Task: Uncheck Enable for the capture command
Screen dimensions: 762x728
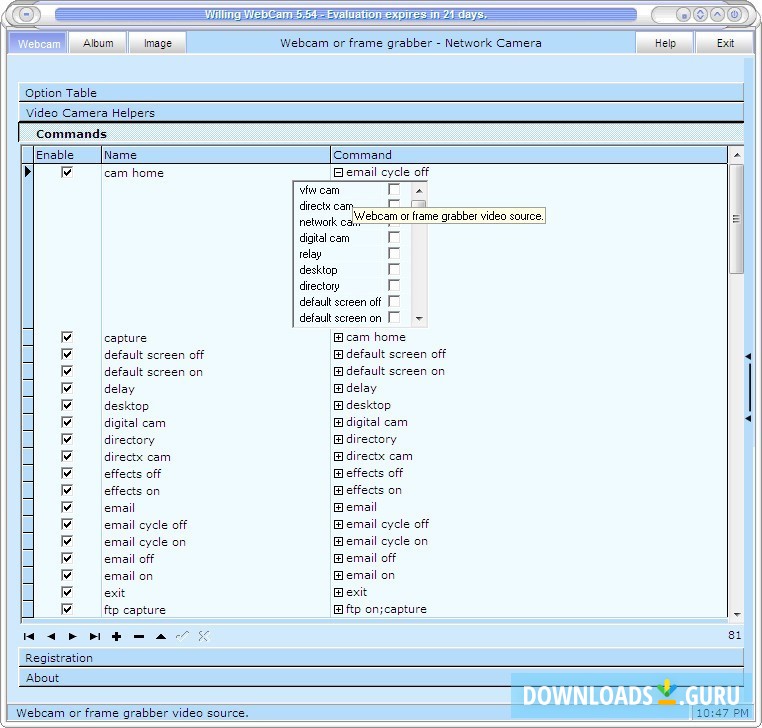Action: tap(67, 338)
